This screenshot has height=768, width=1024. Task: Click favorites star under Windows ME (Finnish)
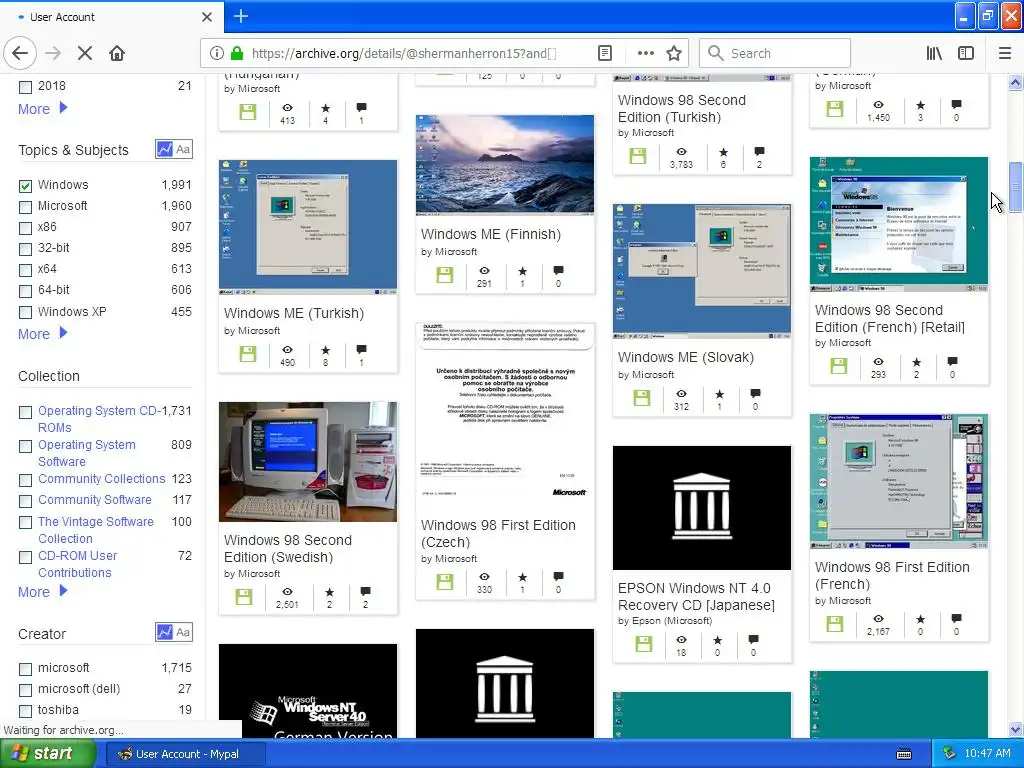(x=522, y=270)
